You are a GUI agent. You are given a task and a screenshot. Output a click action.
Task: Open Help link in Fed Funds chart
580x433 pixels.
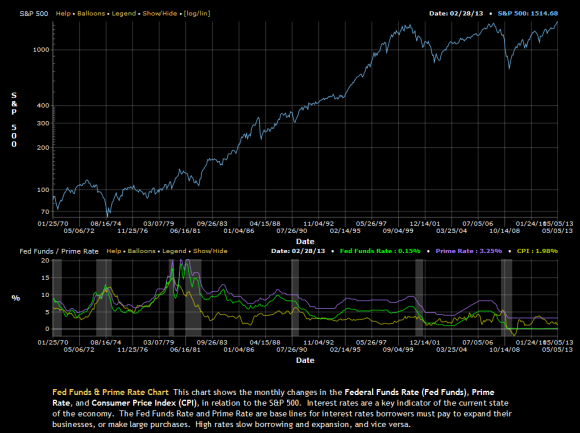[114, 251]
